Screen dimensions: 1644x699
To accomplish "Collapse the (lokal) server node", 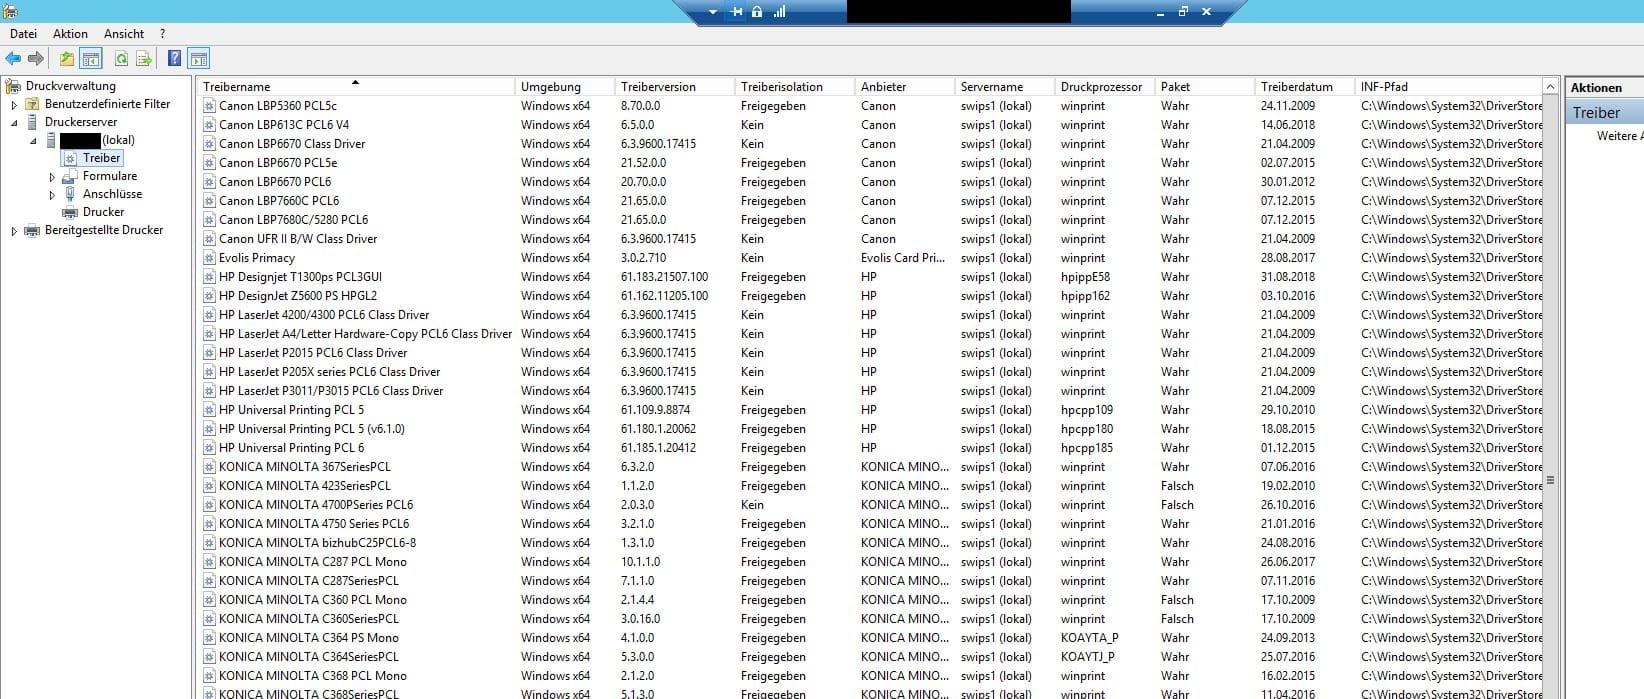I will click(x=33, y=141).
